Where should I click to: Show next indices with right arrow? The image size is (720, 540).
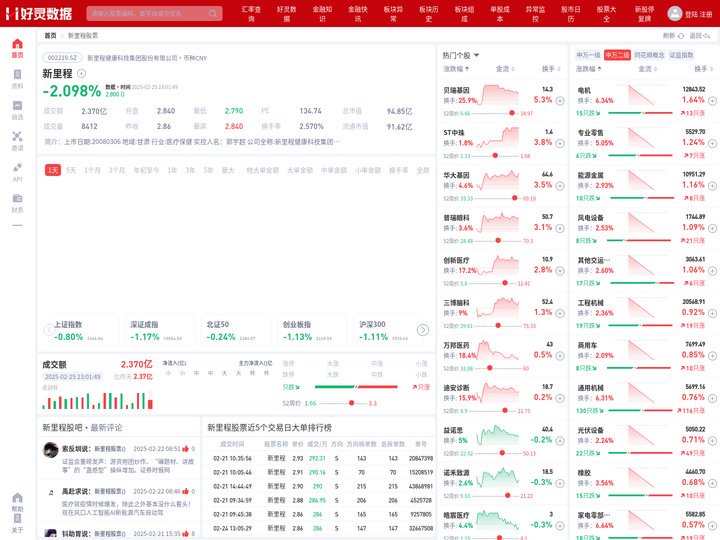[422, 330]
